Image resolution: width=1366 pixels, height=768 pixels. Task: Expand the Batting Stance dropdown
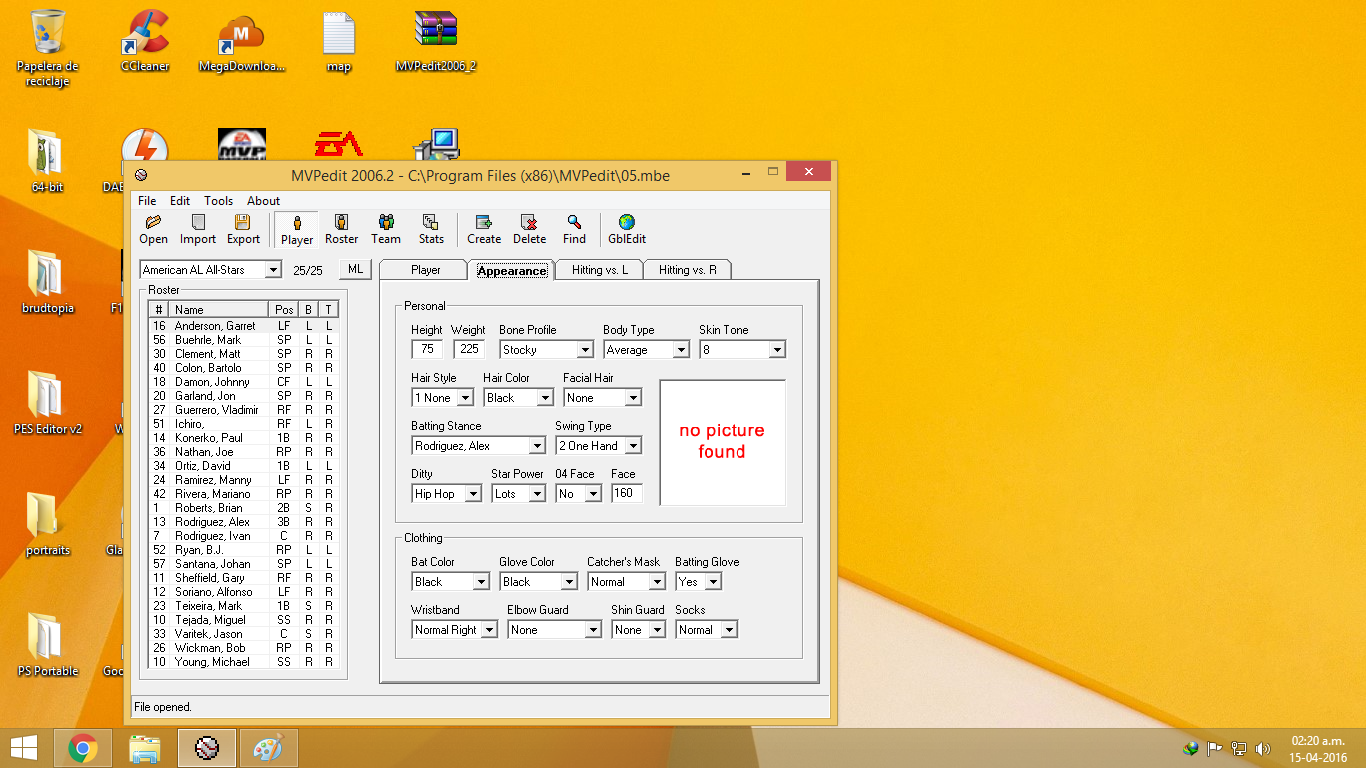click(x=537, y=446)
